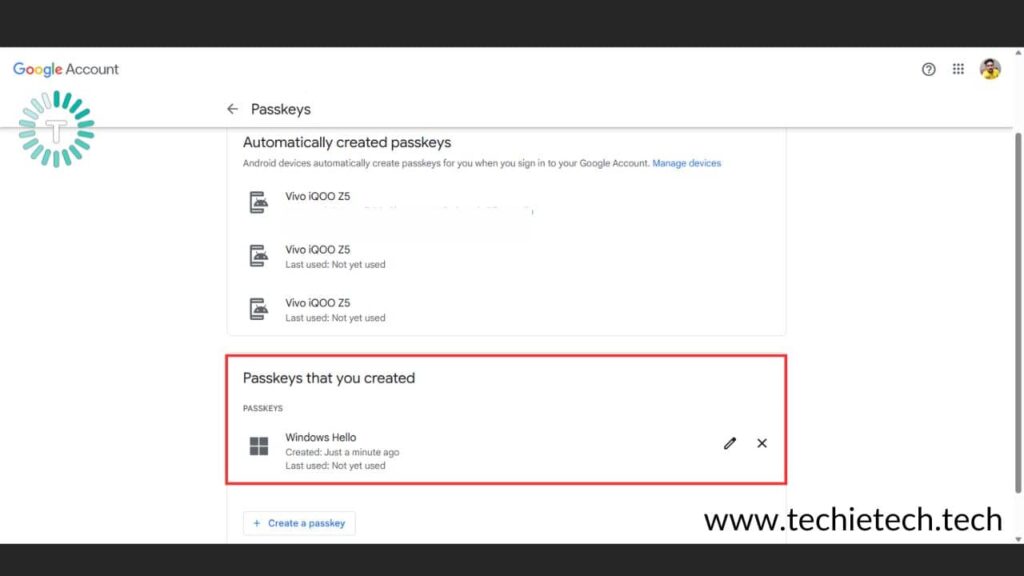Open the Google apps grid icon
Image resolution: width=1024 pixels, height=576 pixels.
point(957,68)
